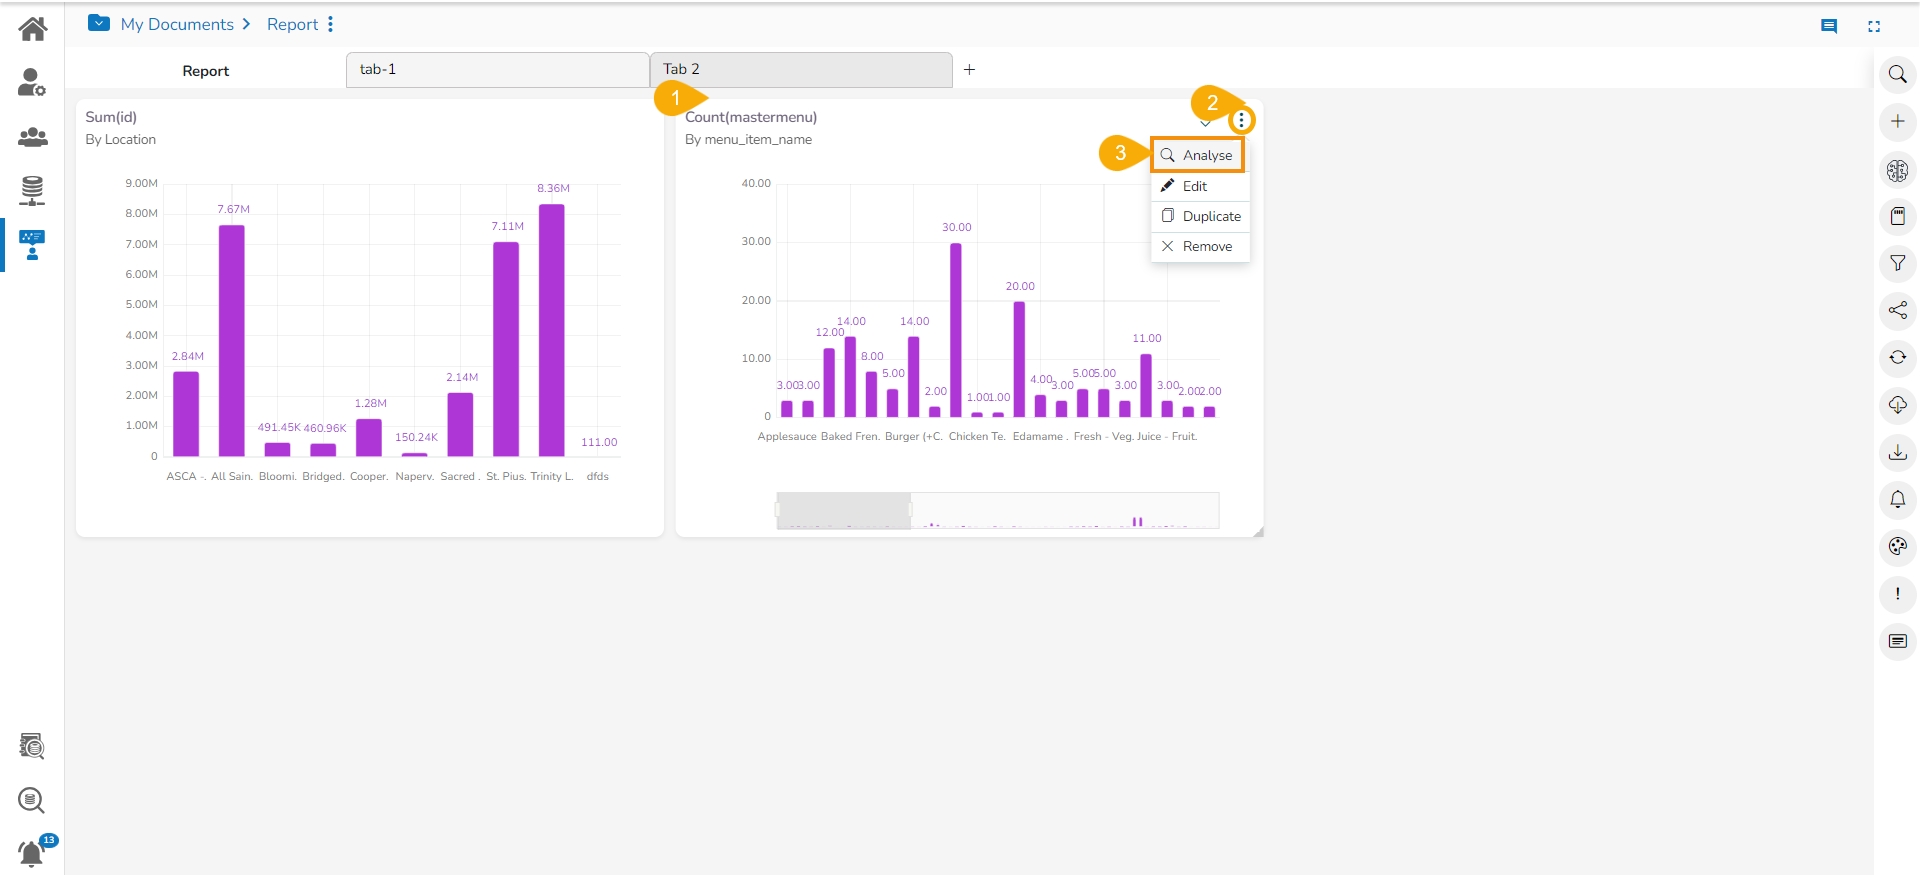
Task: Choose Remove from the chart context menu
Action: tap(1200, 246)
